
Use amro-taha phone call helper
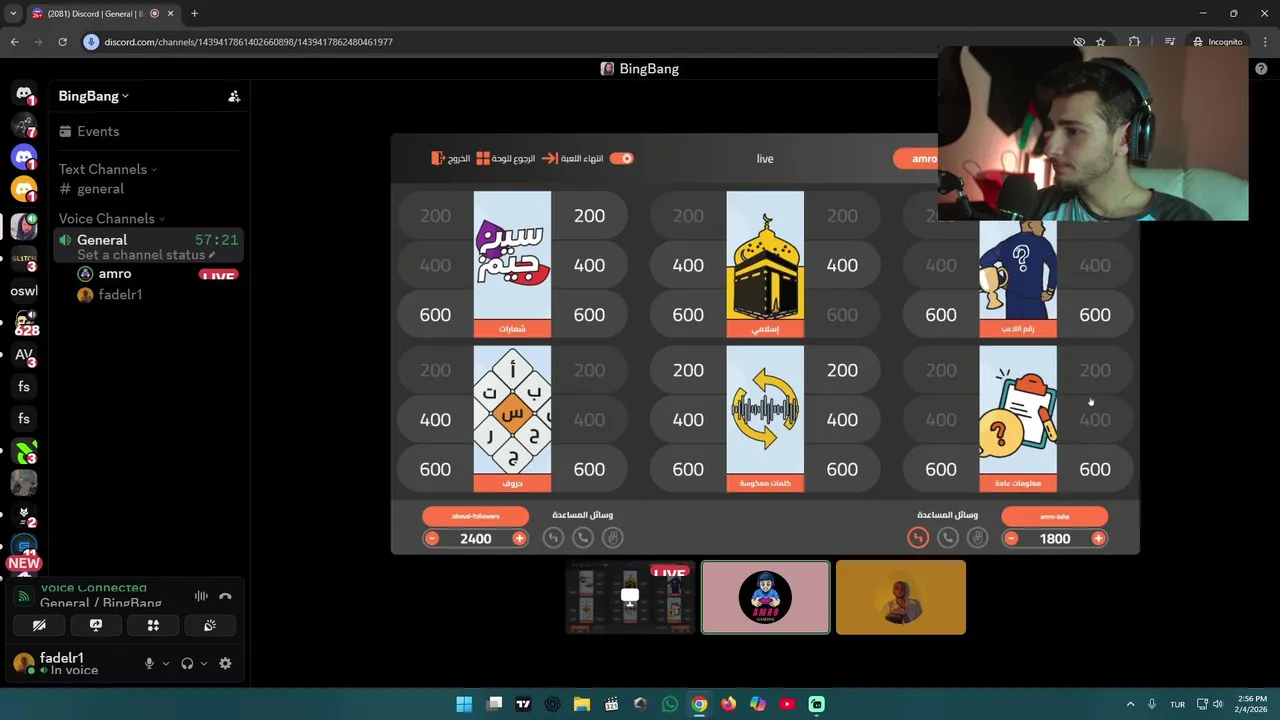[948, 538]
